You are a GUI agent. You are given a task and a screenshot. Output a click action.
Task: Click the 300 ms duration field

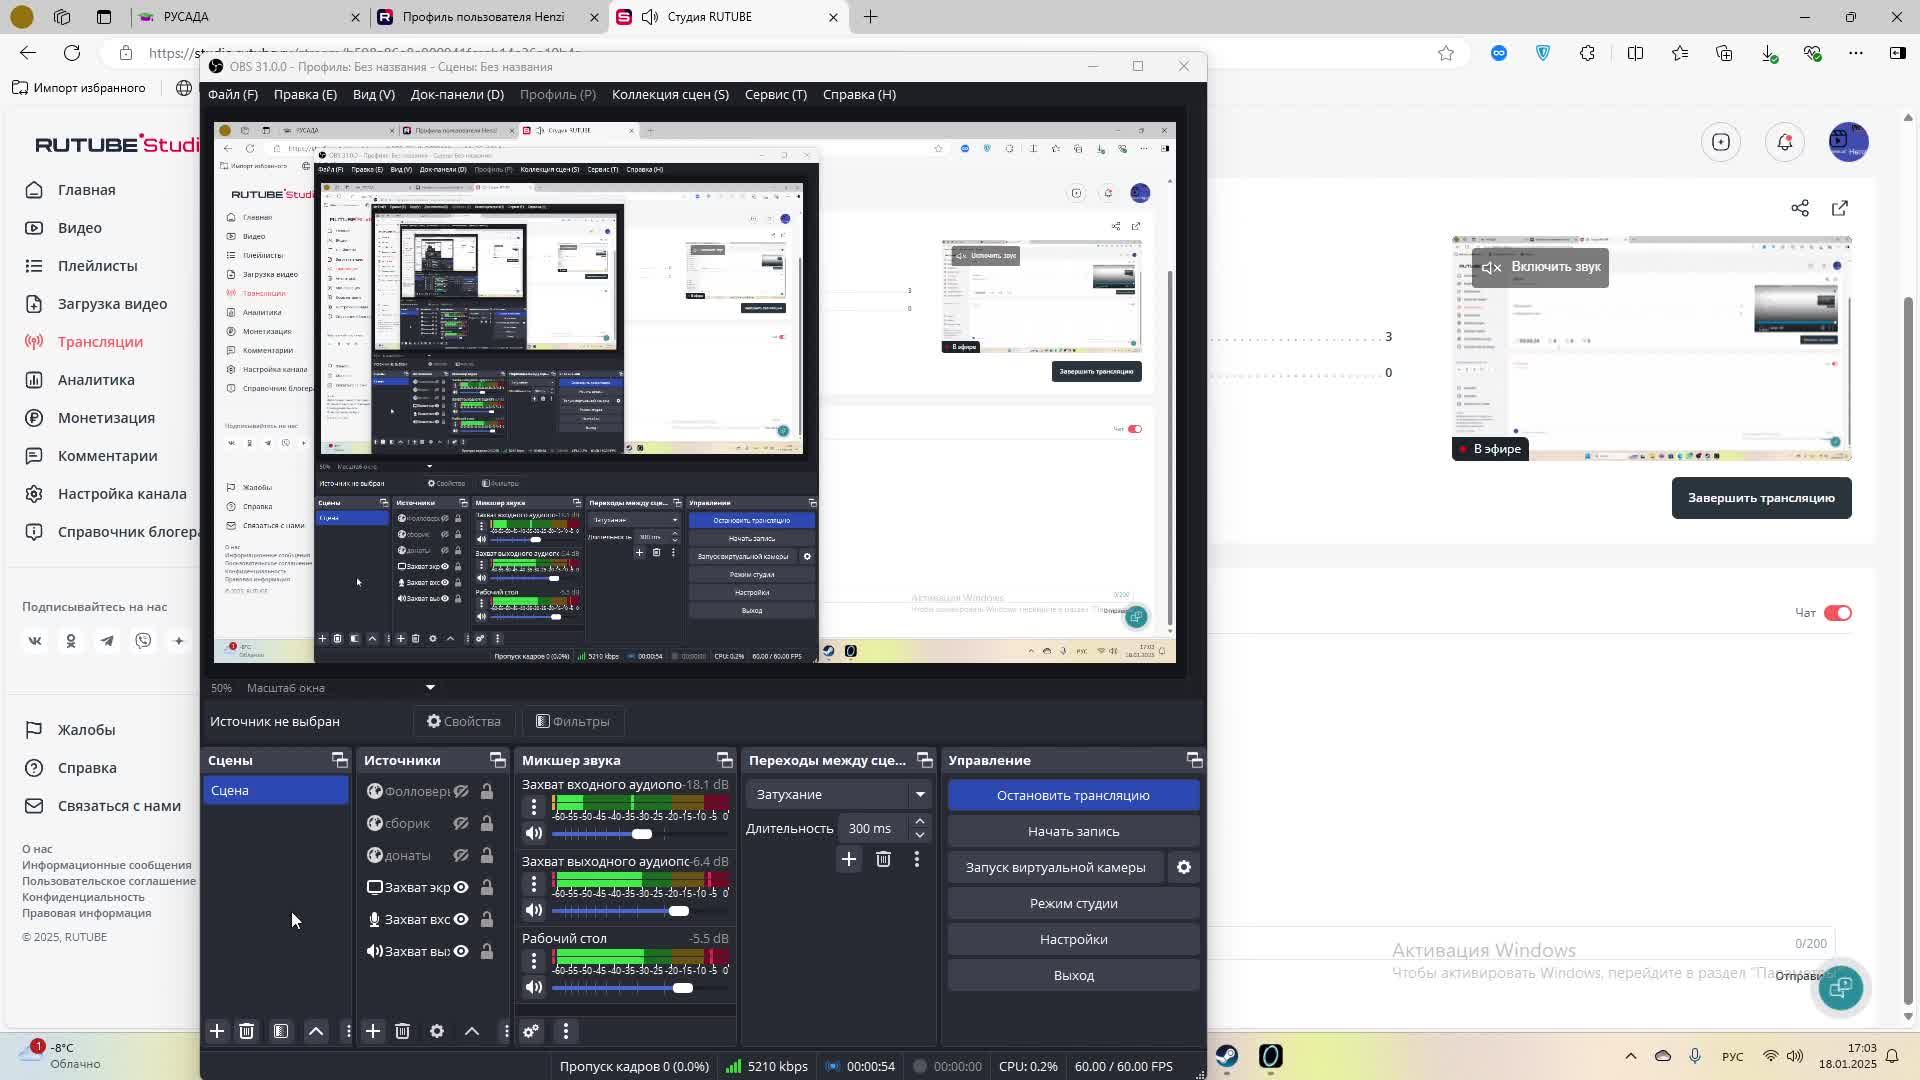873,828
